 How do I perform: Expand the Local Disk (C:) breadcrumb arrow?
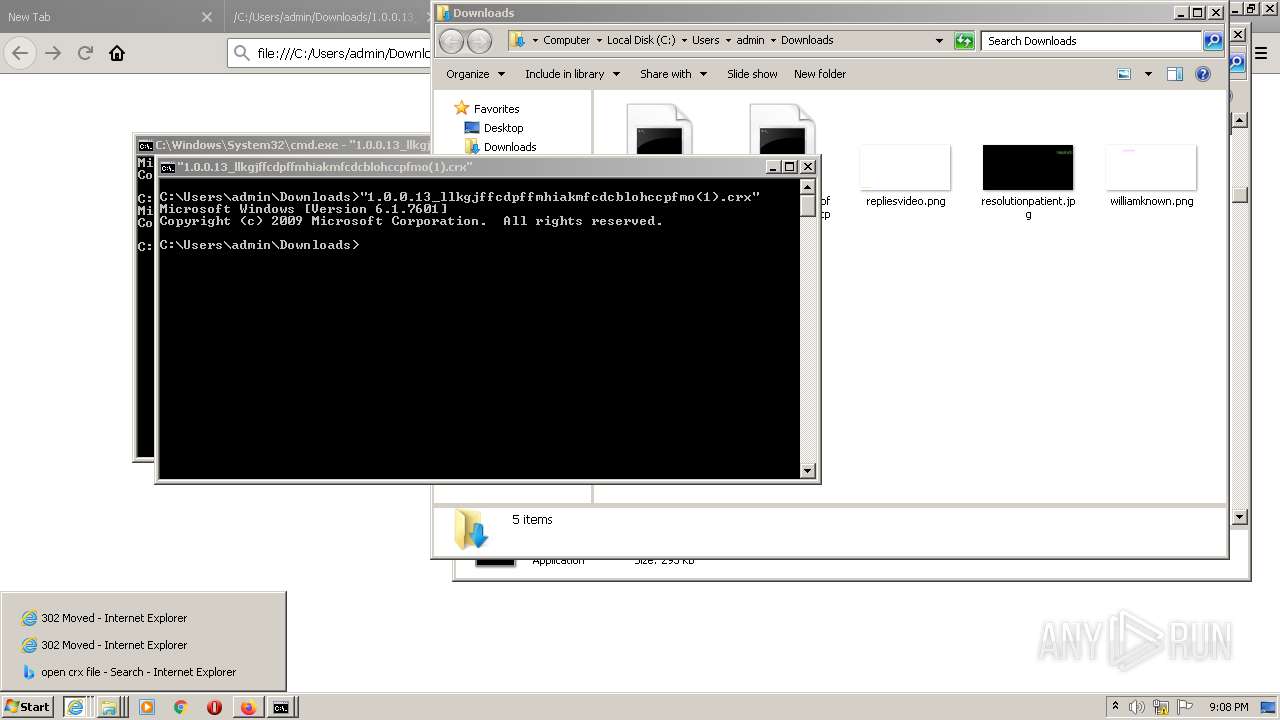pyautogui.click(x=683, y=41)
